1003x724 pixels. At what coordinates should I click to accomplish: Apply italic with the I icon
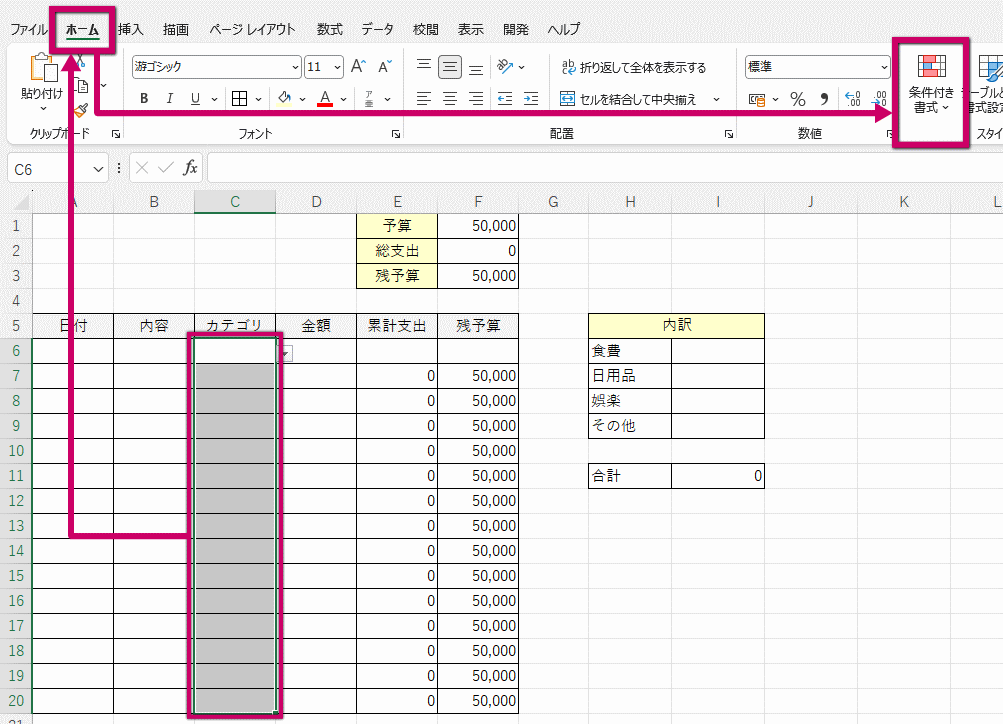point(169,99)
